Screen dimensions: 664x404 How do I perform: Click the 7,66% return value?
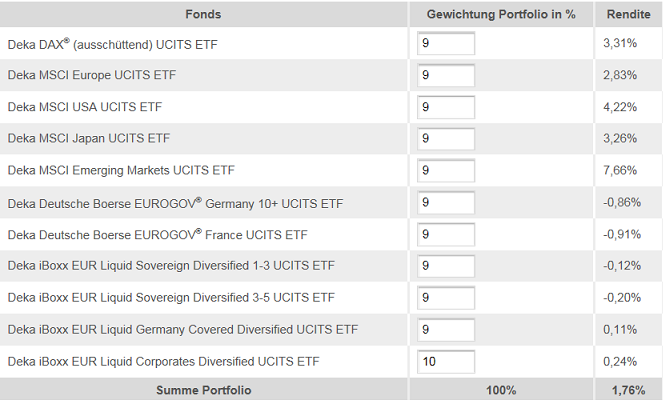620,171
